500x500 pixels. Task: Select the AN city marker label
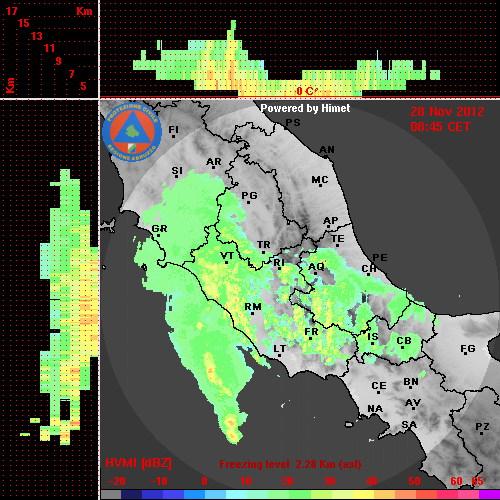[327, 150]
